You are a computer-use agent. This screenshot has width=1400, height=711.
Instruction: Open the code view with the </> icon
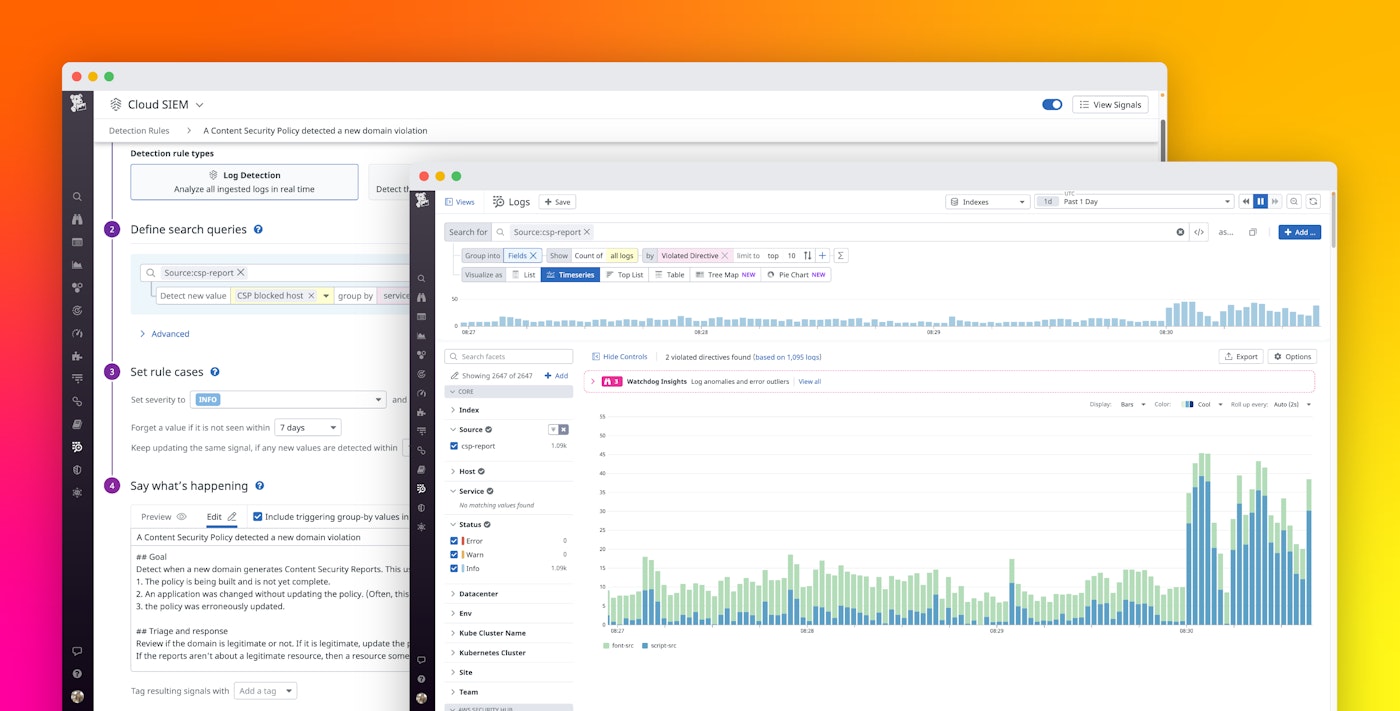point(1199,231)
